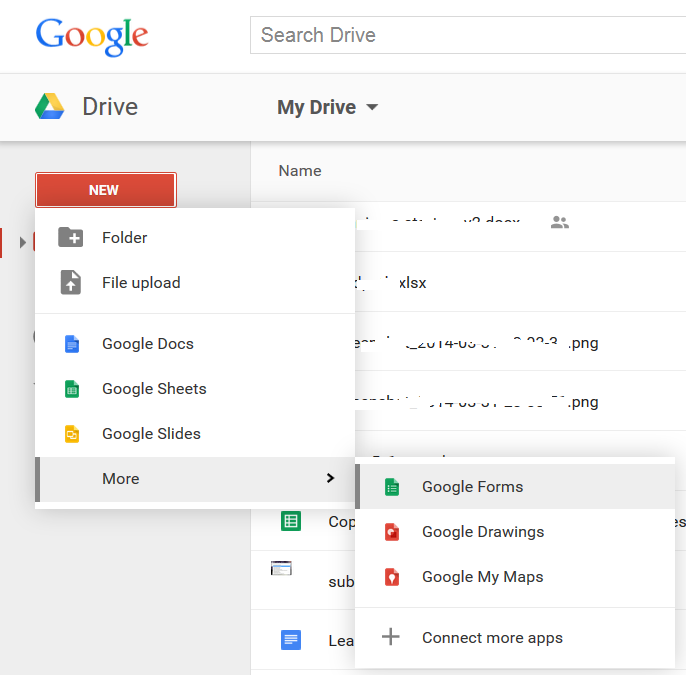Image resolution: width=686 pixels, height=675 pixels.
Task: Click the blue Google Docs icon
Action: 72,344
